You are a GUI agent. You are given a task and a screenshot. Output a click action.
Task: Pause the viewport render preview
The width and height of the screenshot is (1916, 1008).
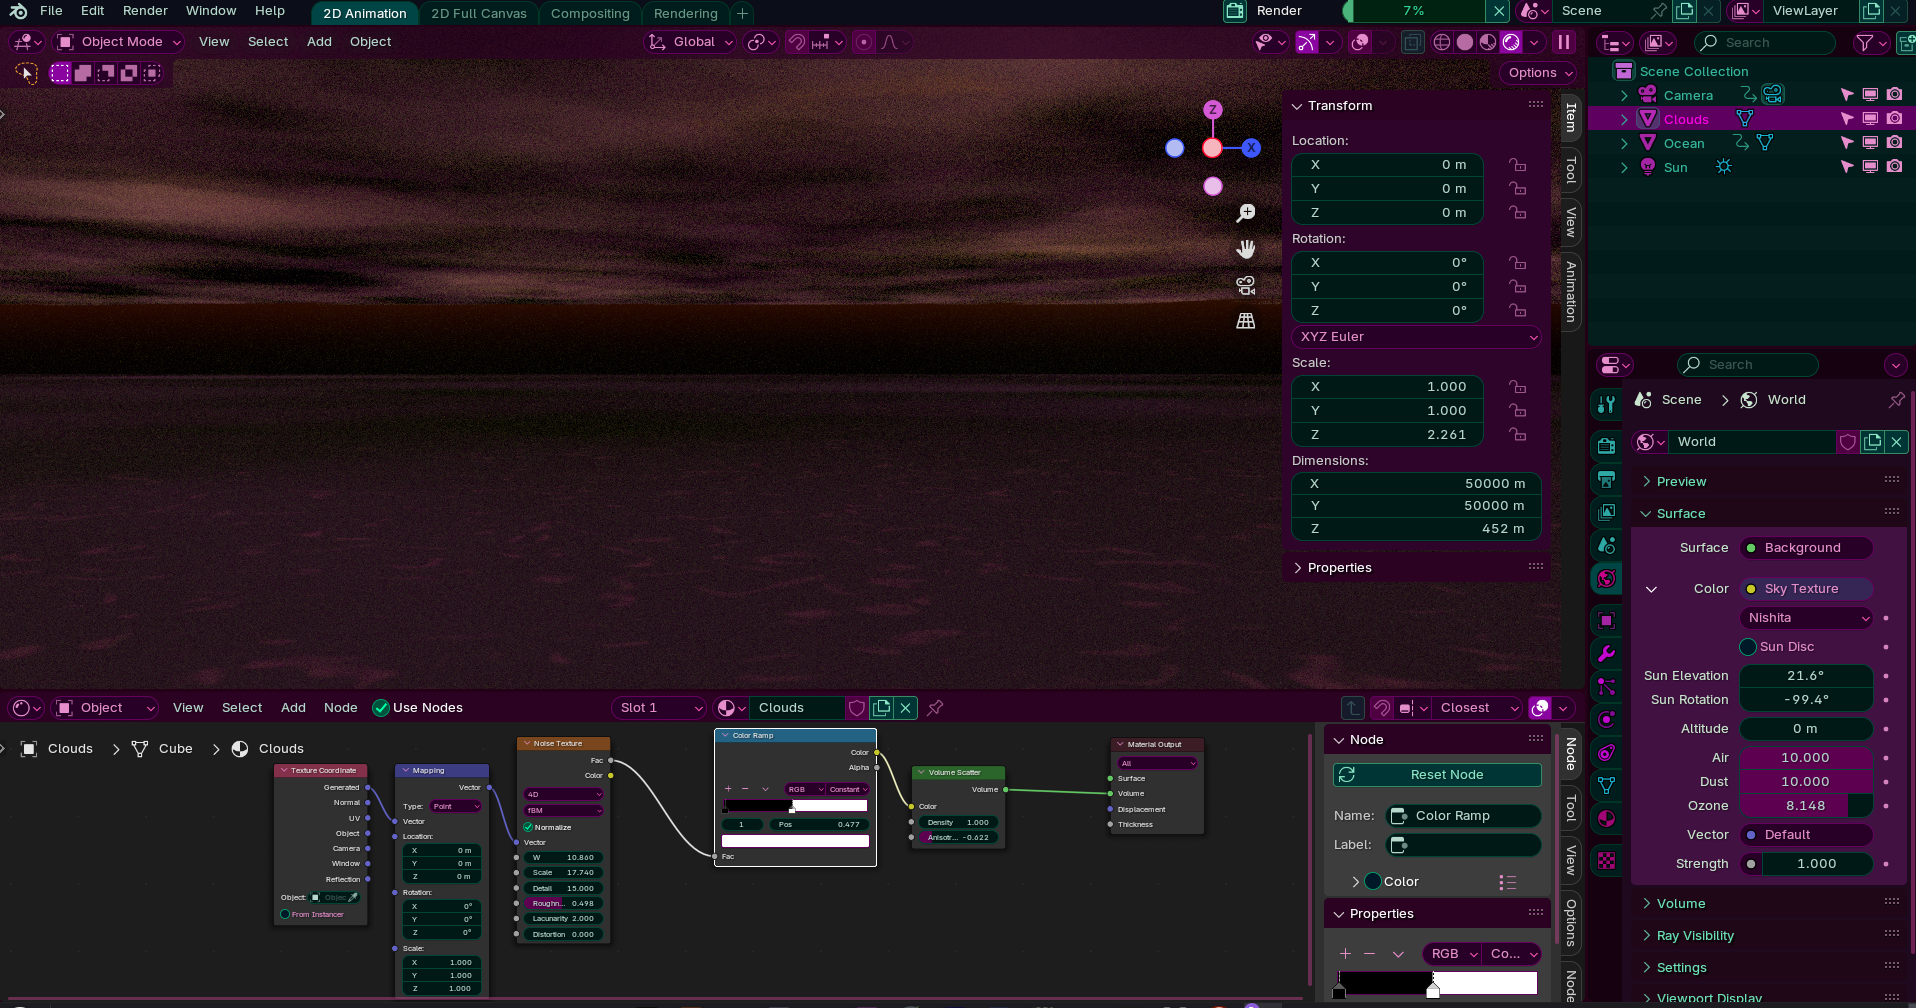coord(1564,42)
